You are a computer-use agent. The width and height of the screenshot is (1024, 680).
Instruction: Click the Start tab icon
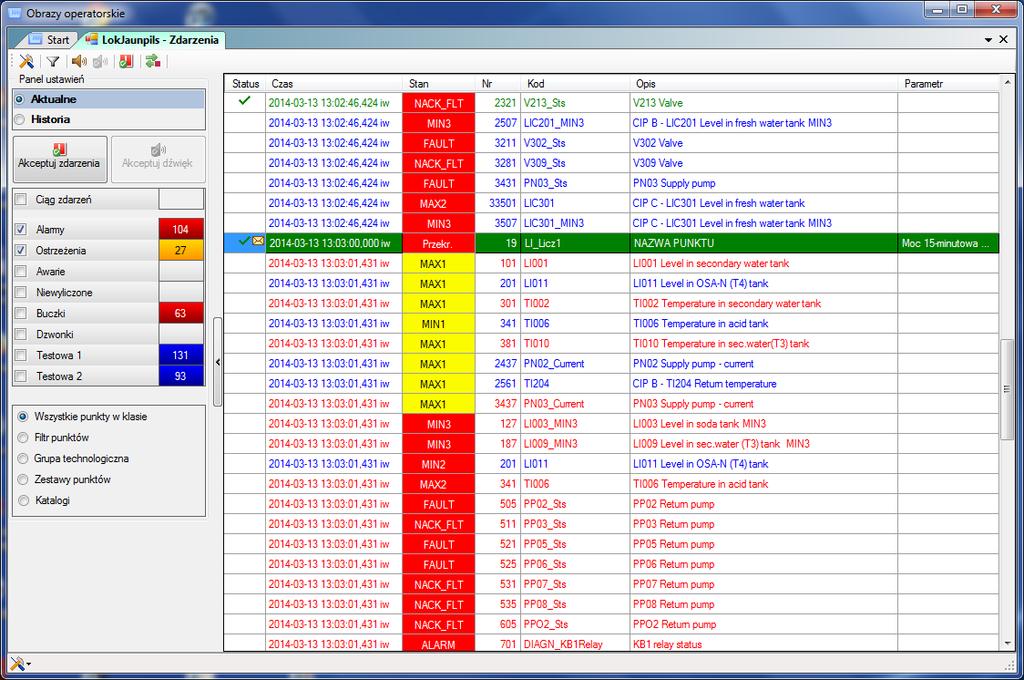[x=36, y=40]
